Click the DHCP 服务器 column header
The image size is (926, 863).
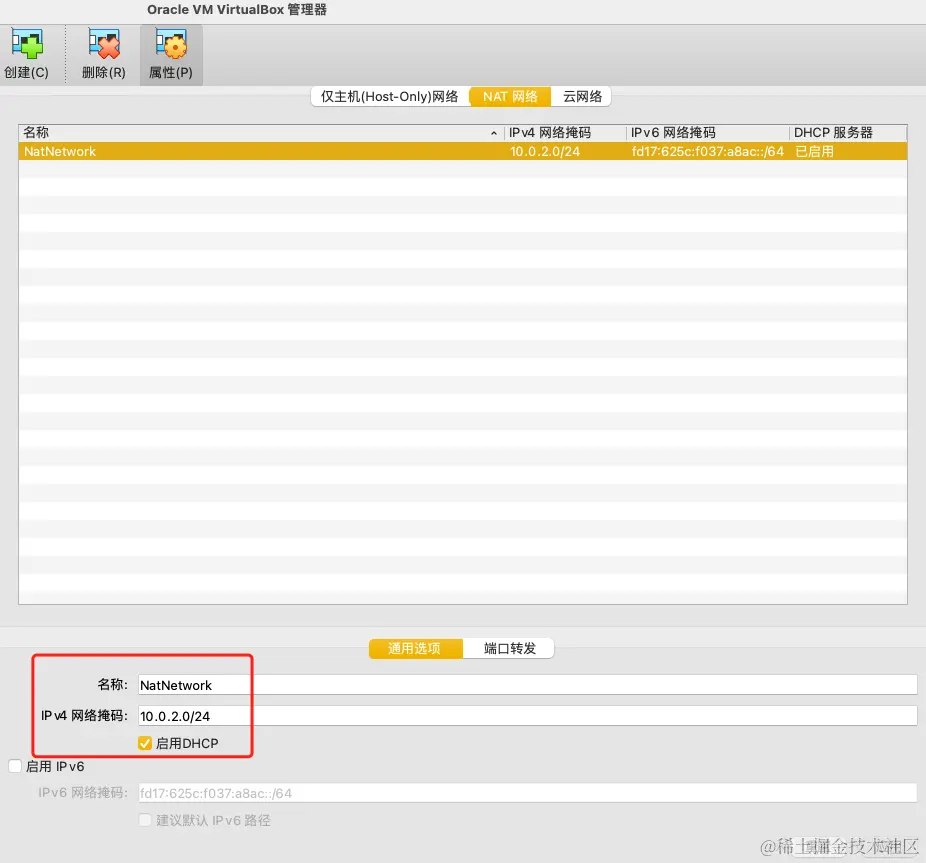click(848, 132)
